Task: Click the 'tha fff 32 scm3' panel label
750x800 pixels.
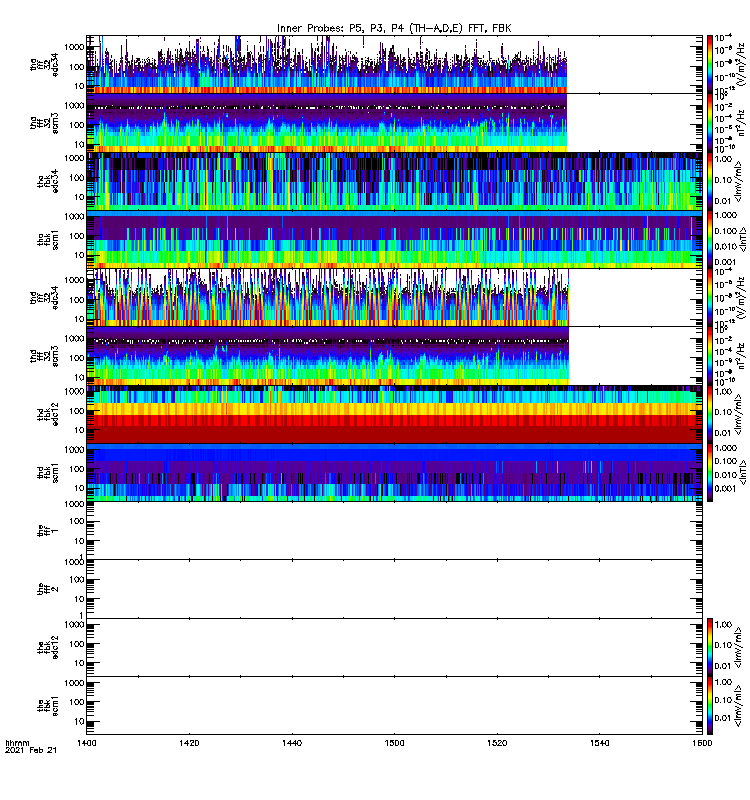Action: click(44, 123)
